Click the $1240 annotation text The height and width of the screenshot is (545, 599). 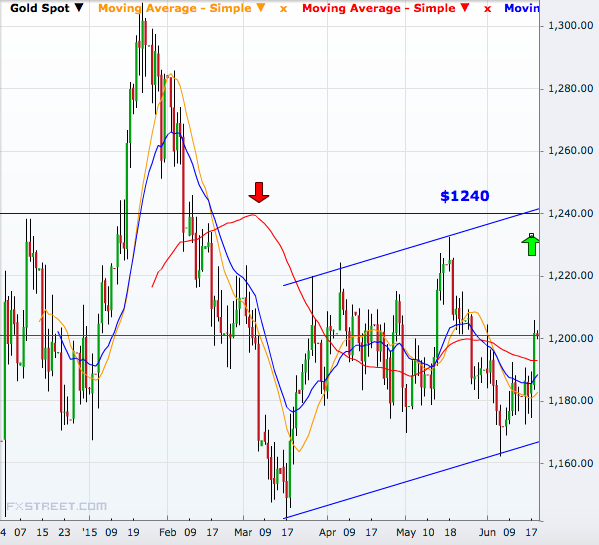tap(465, 196)
